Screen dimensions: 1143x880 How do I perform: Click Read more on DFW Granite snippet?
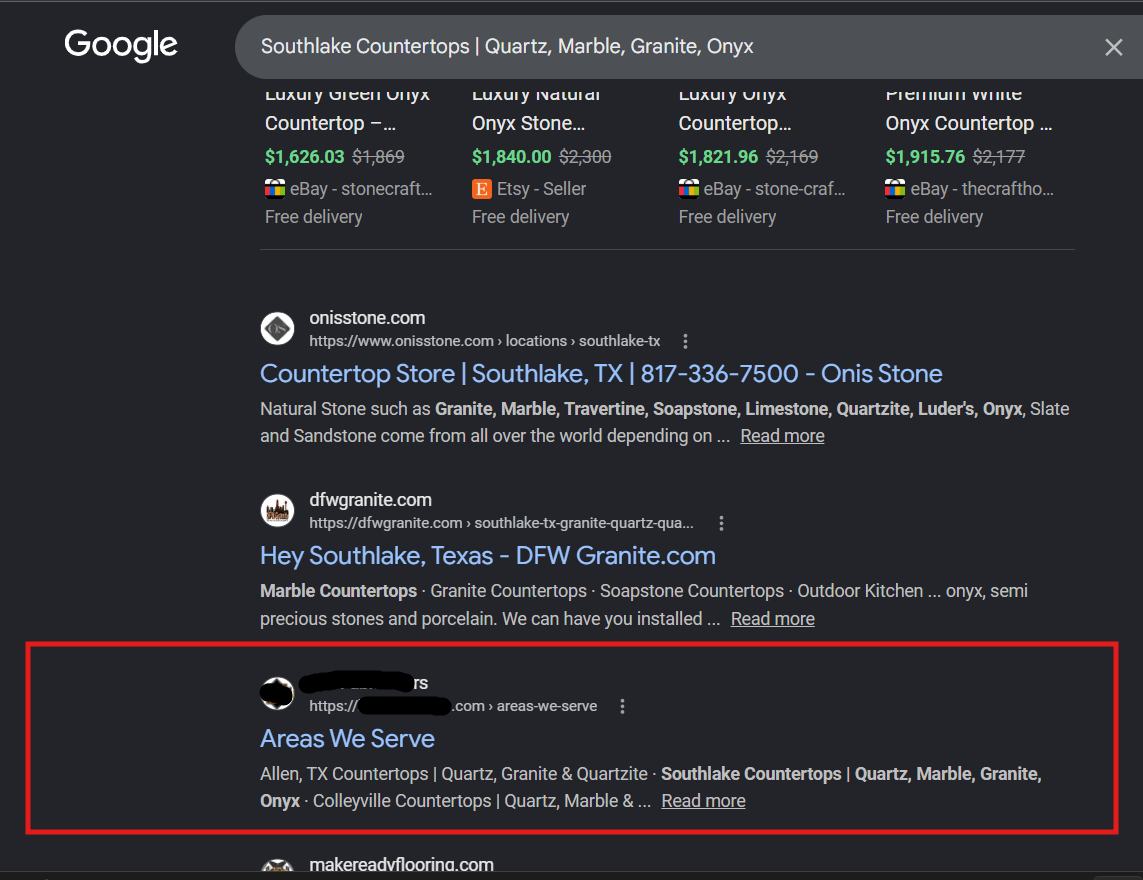pyautogui.click(x=773, y=619)
